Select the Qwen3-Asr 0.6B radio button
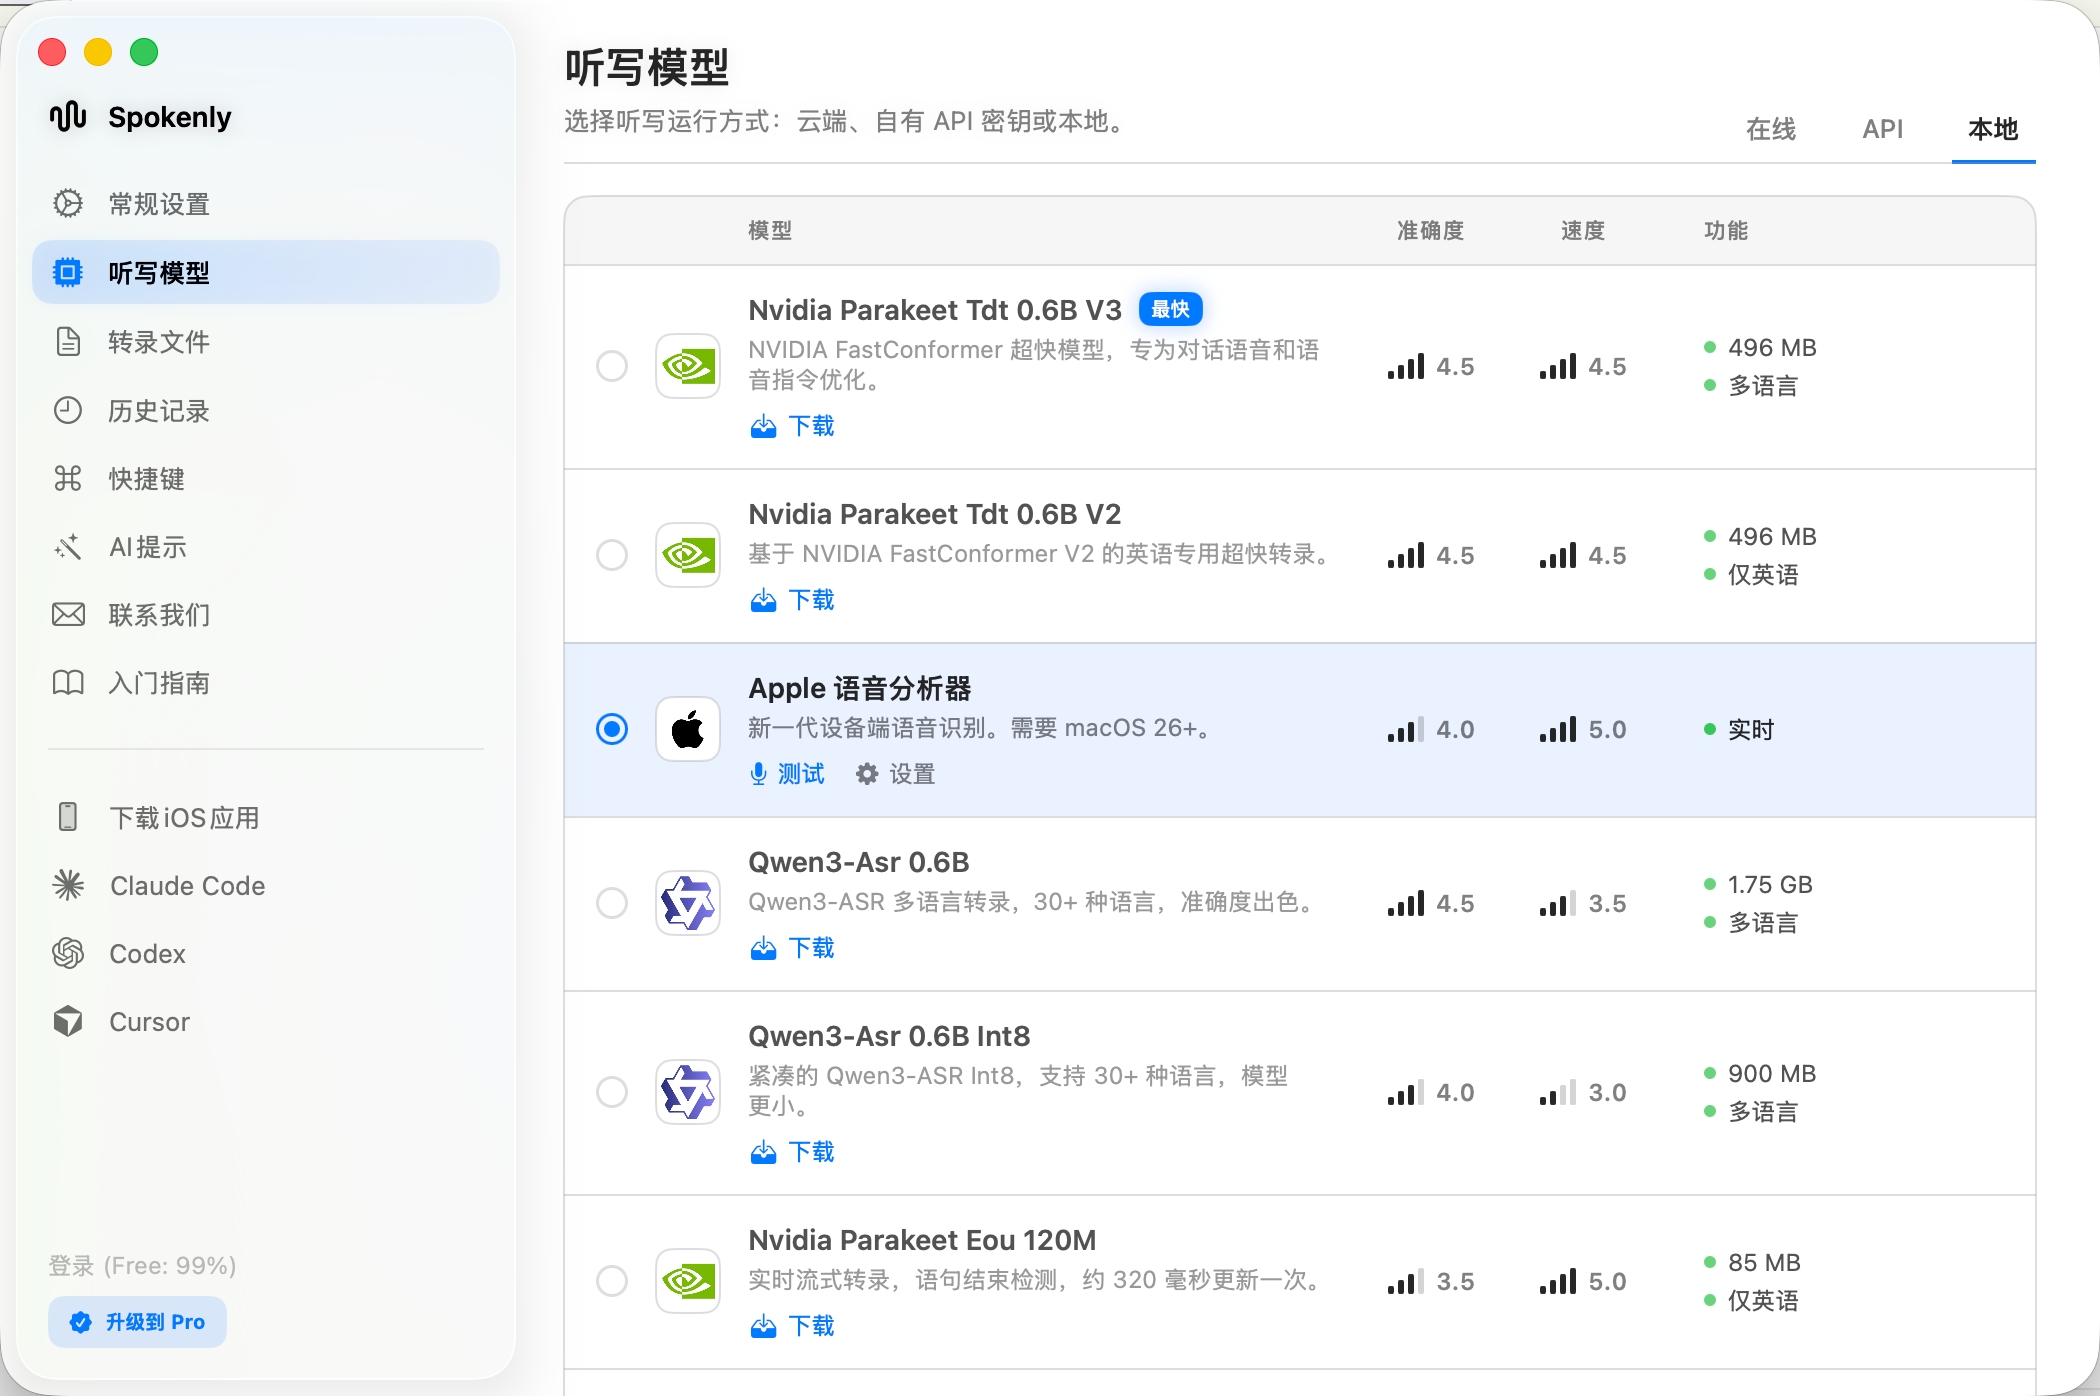2100x1396 pixels. (612, 903)
